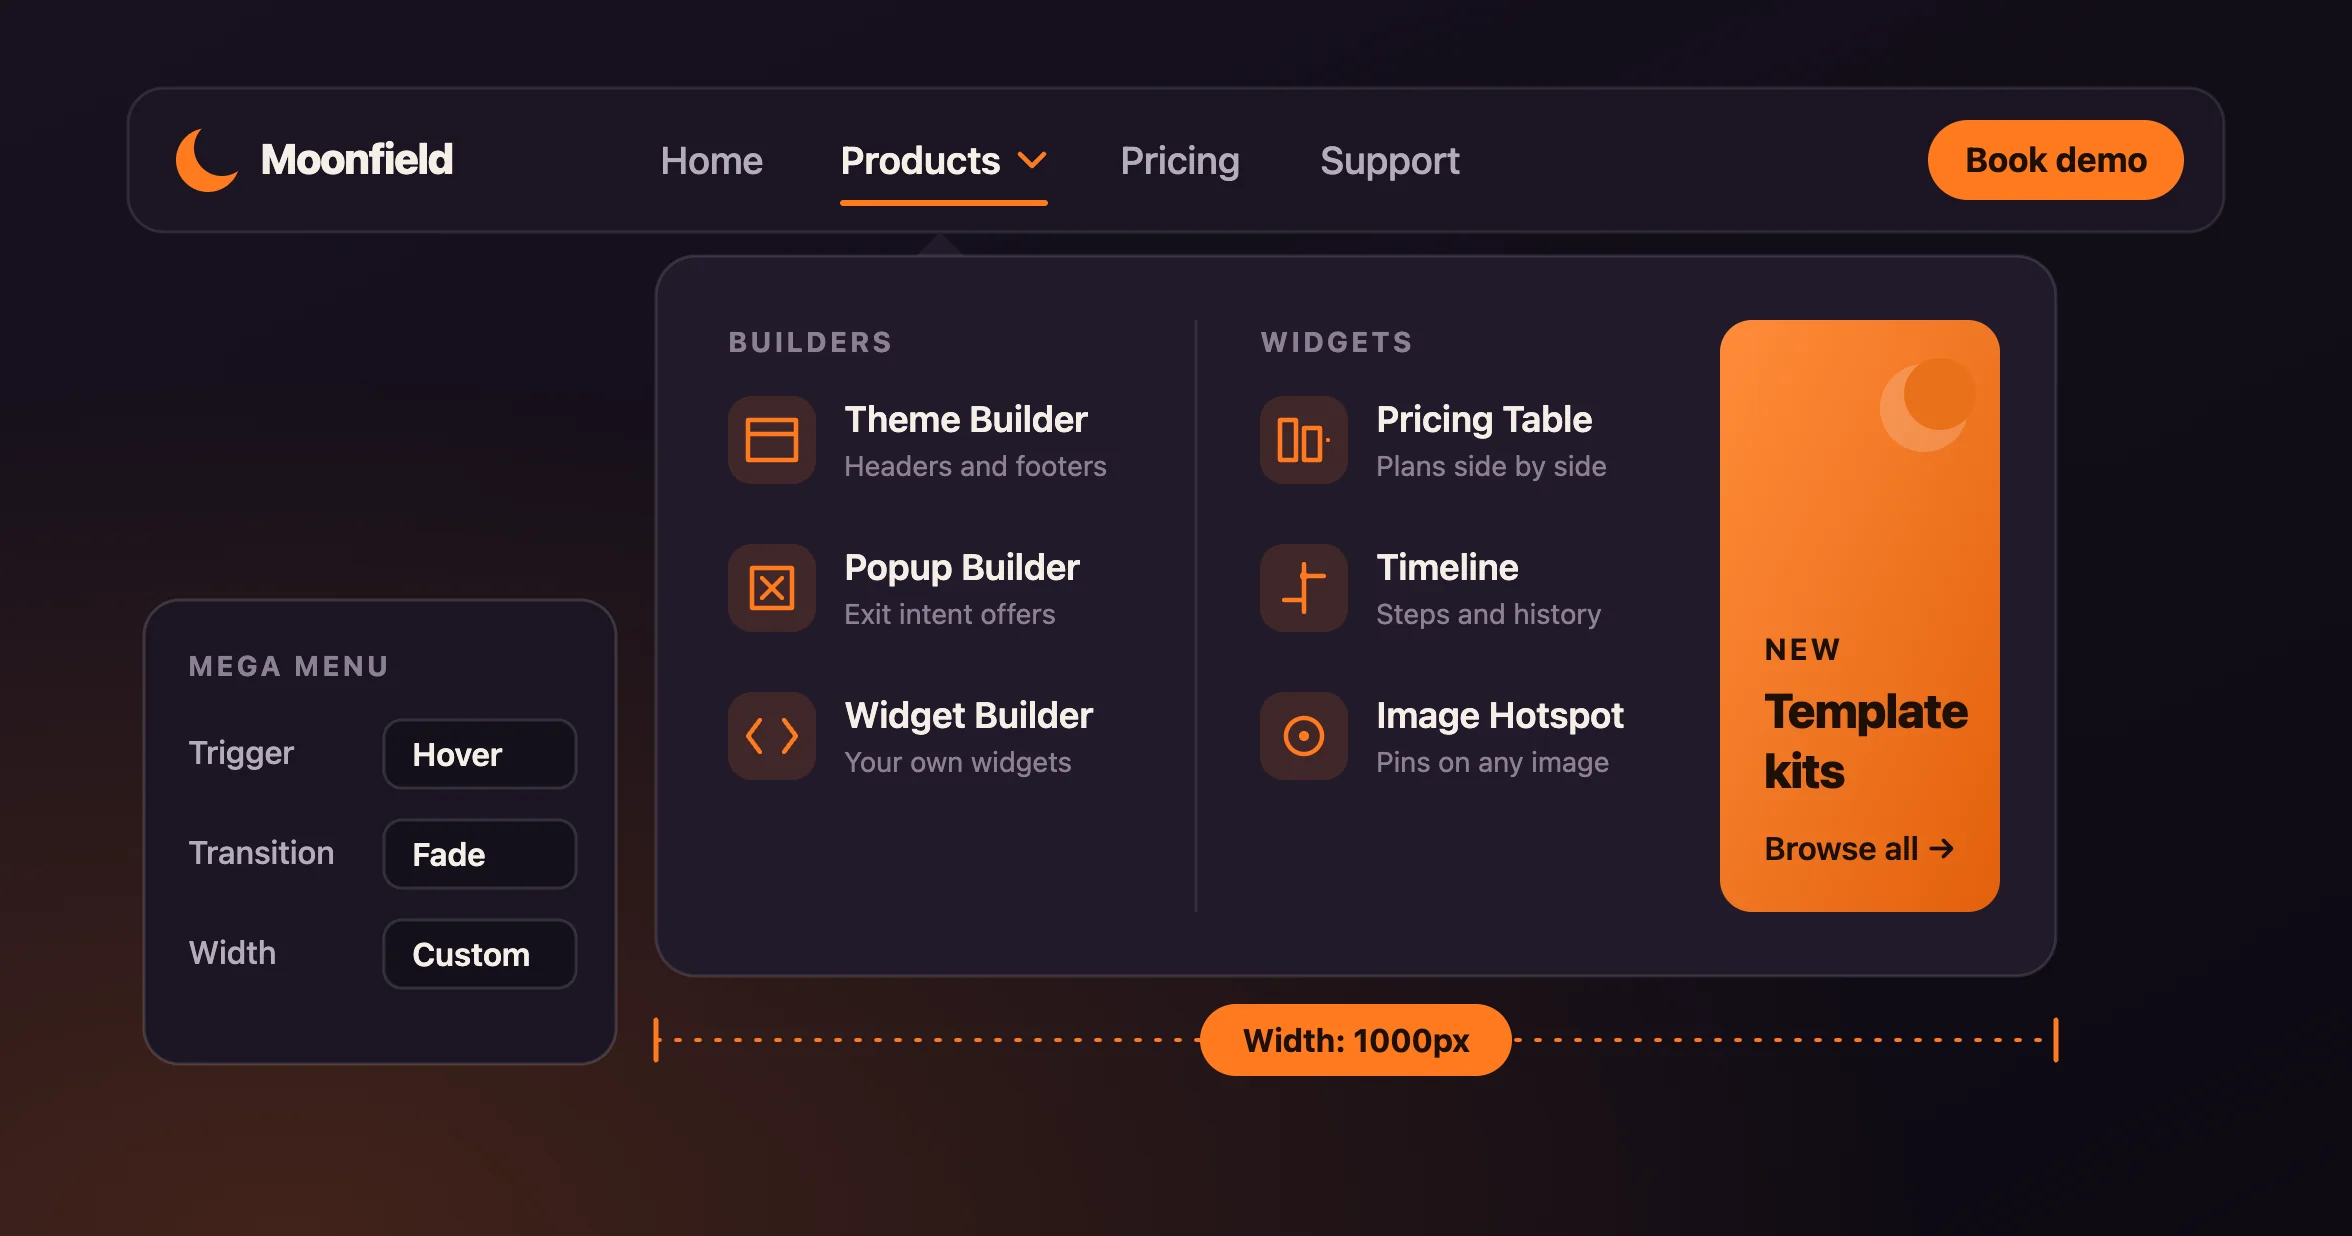Click the MEGA MENU panel title

tap(288, 666)
